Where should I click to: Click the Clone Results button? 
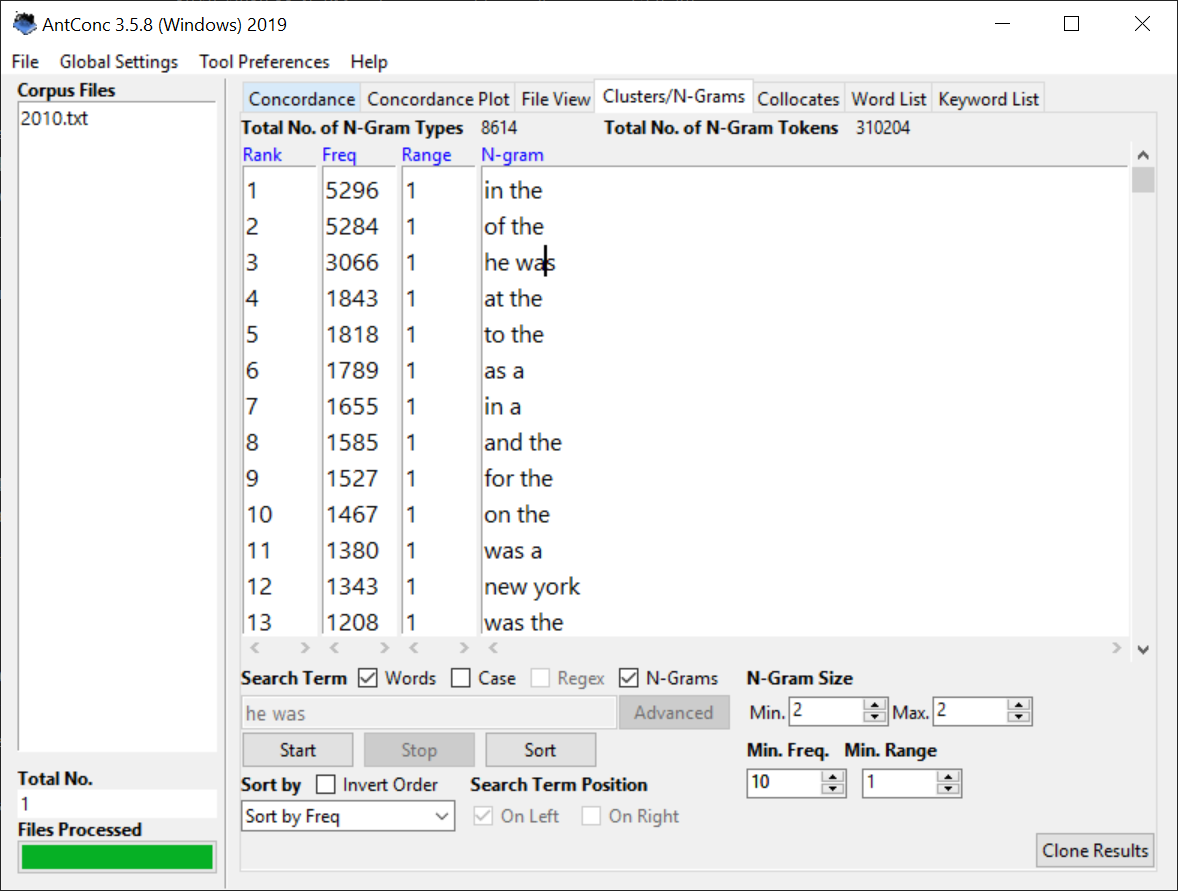click(x=1095, y=850)
